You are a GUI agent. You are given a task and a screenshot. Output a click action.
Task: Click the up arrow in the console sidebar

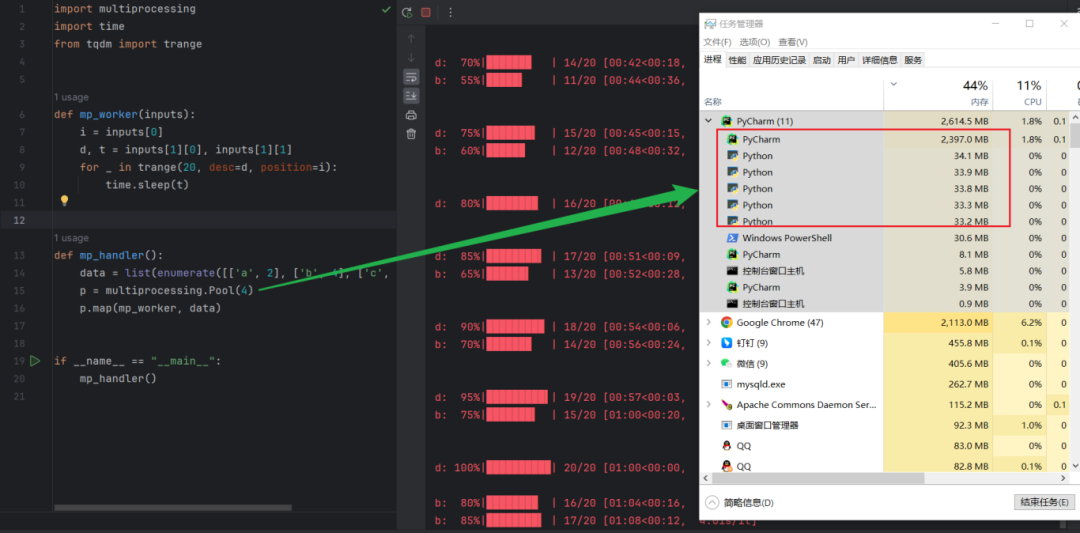[x=411, y=39]
